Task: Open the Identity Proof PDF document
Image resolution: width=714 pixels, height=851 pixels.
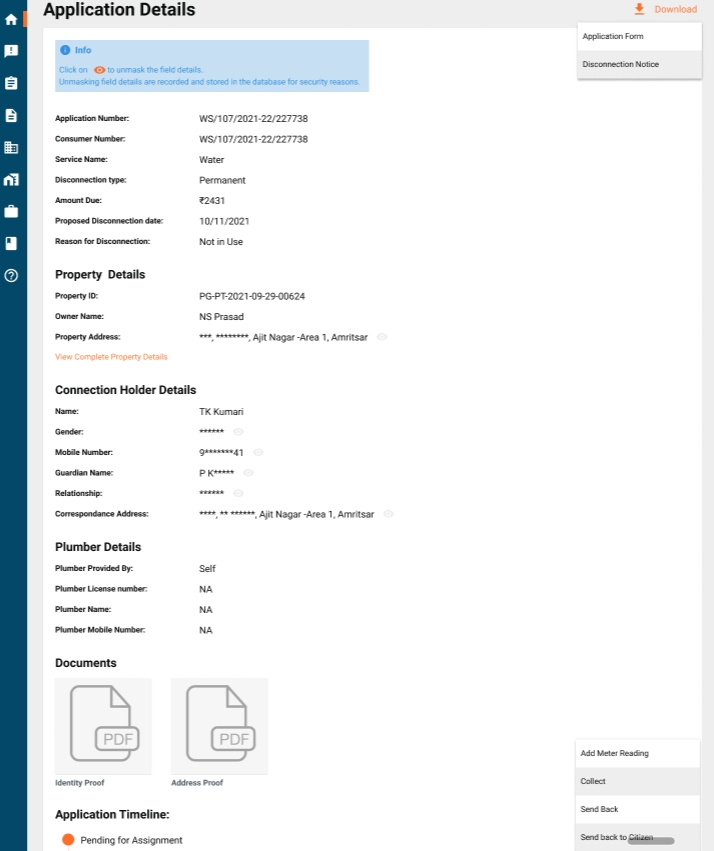Action: (103, 726)
